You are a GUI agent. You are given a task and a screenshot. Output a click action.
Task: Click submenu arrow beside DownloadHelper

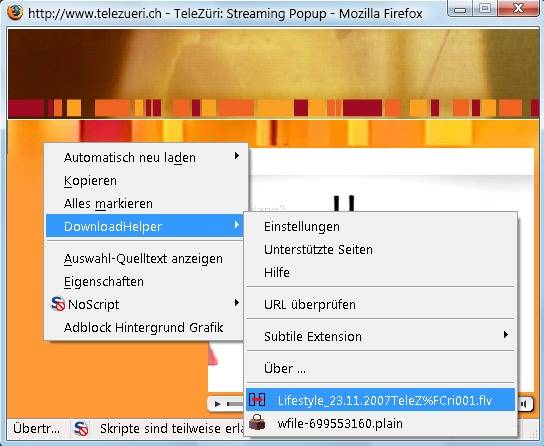click(237, 225)
